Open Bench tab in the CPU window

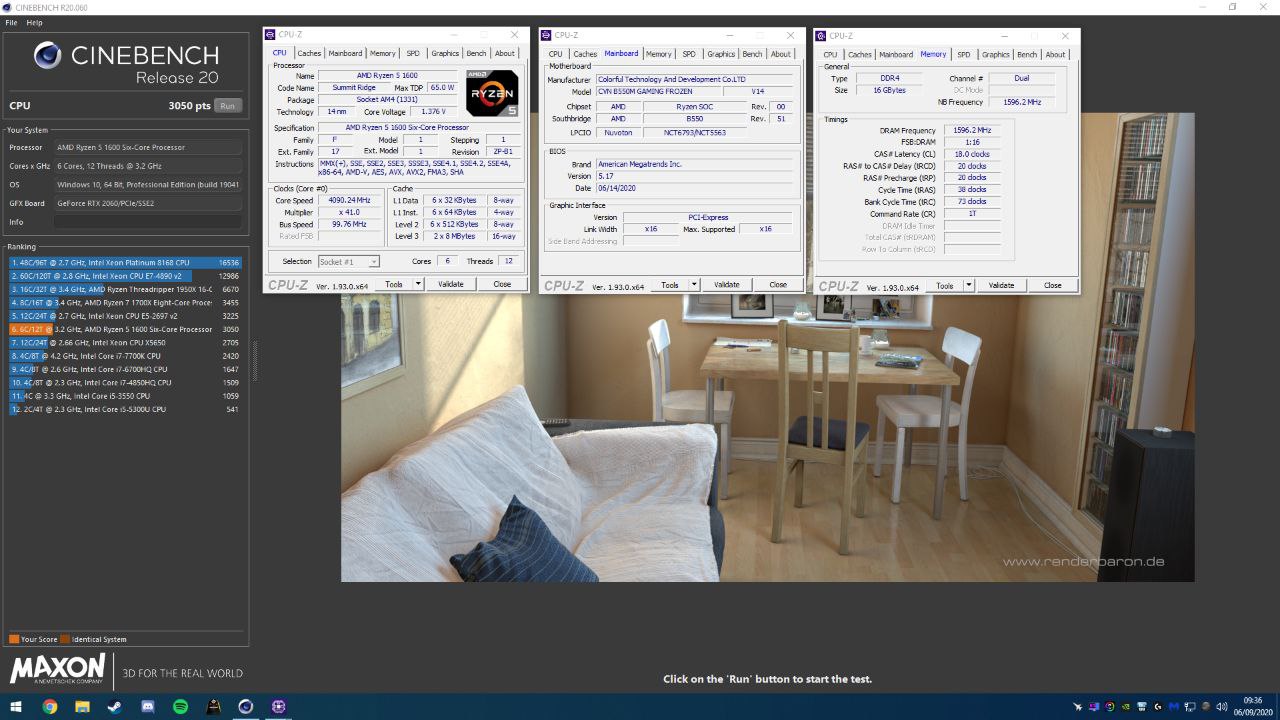pos(476,54)
